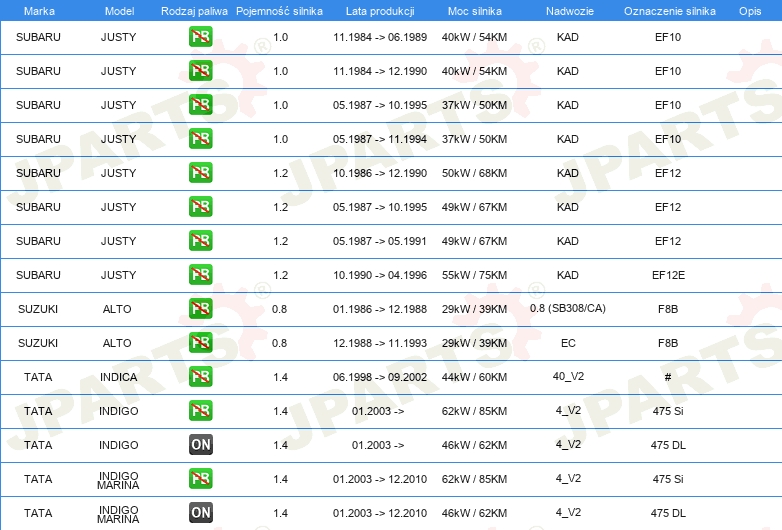Select the INDICA model cell
The height and width of the screenshot is (530, 782).
(x=118, y=377)
